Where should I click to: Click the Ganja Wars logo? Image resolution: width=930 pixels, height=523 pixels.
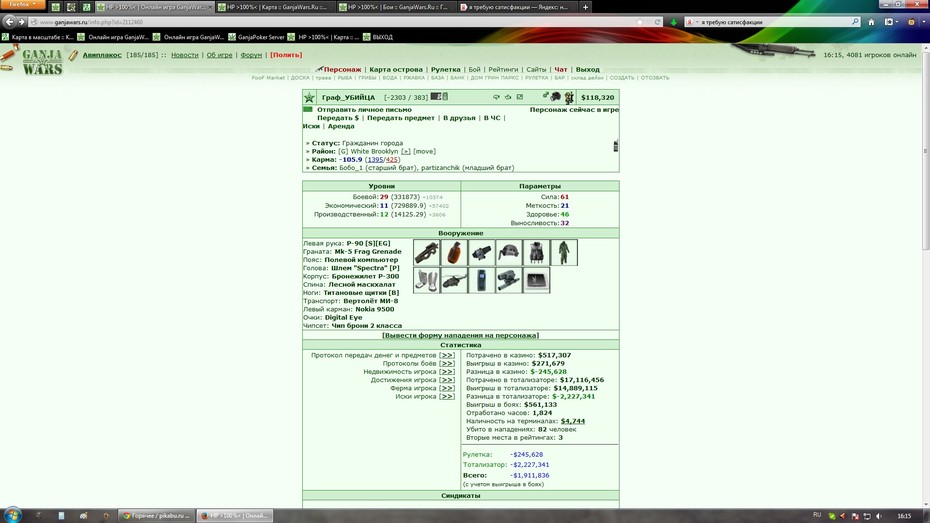[42, 62]
